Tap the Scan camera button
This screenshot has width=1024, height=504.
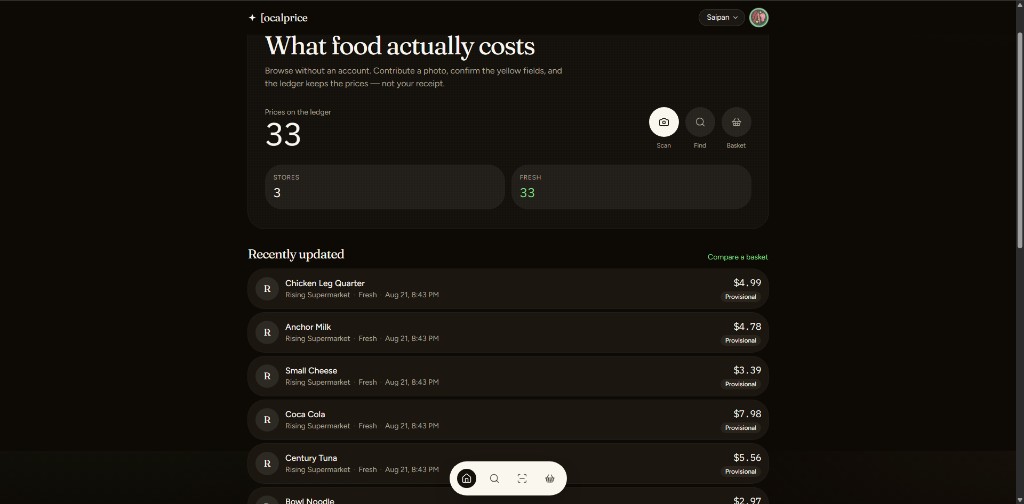coord(664,122)
